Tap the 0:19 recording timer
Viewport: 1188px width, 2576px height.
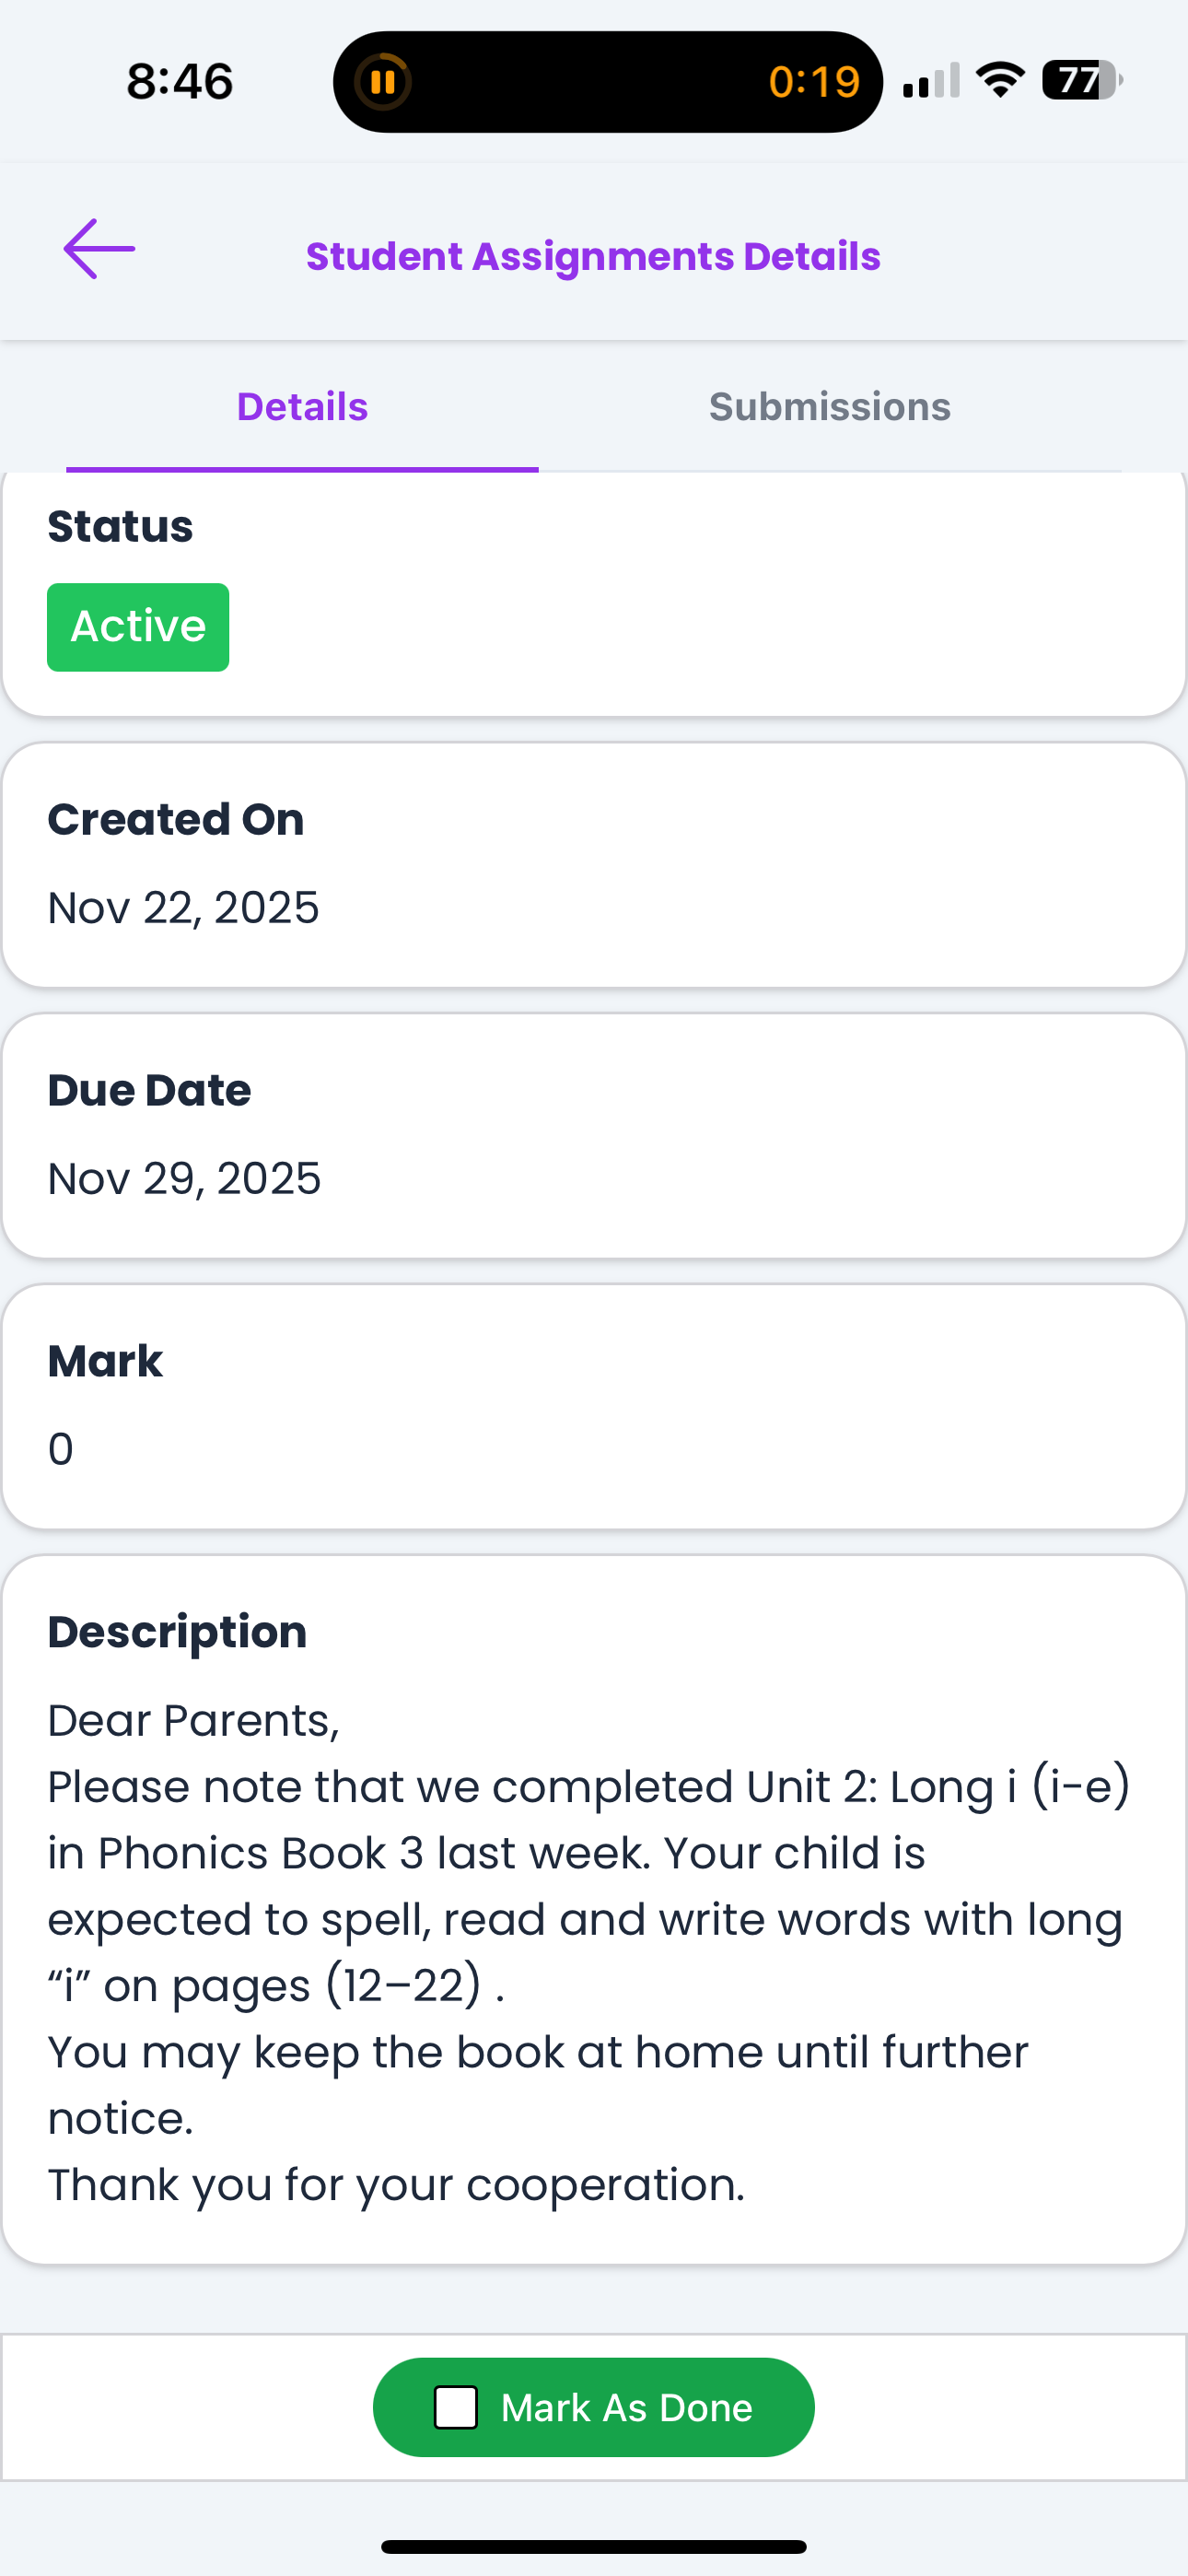(x=814, y=82)
